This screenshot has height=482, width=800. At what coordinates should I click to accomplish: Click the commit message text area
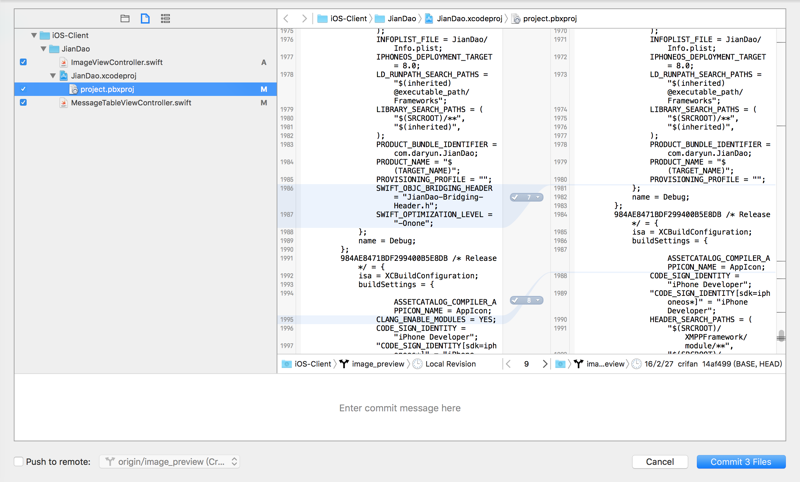(x=400, y=408)
